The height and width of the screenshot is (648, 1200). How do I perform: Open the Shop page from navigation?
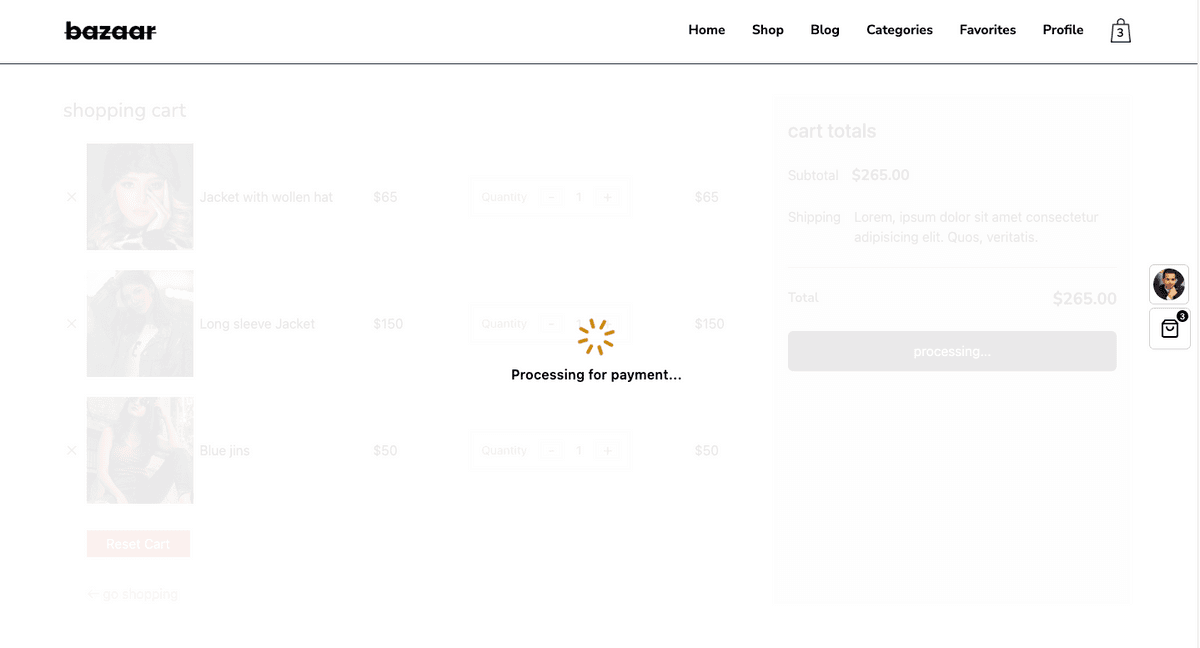[767, 30]
